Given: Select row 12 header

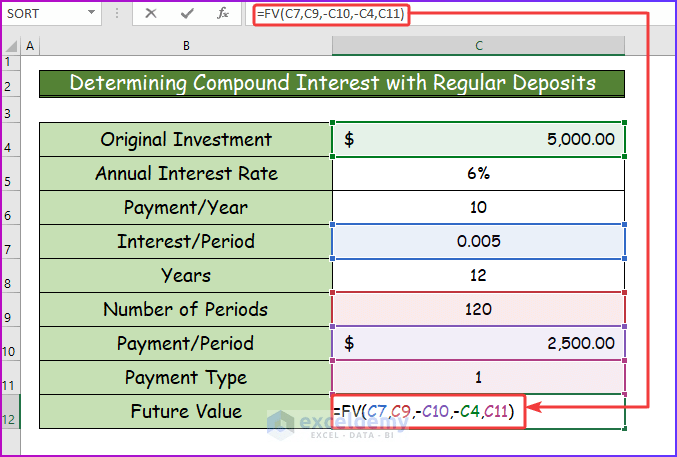Looking at the screenshot, I should coord(11,412).
